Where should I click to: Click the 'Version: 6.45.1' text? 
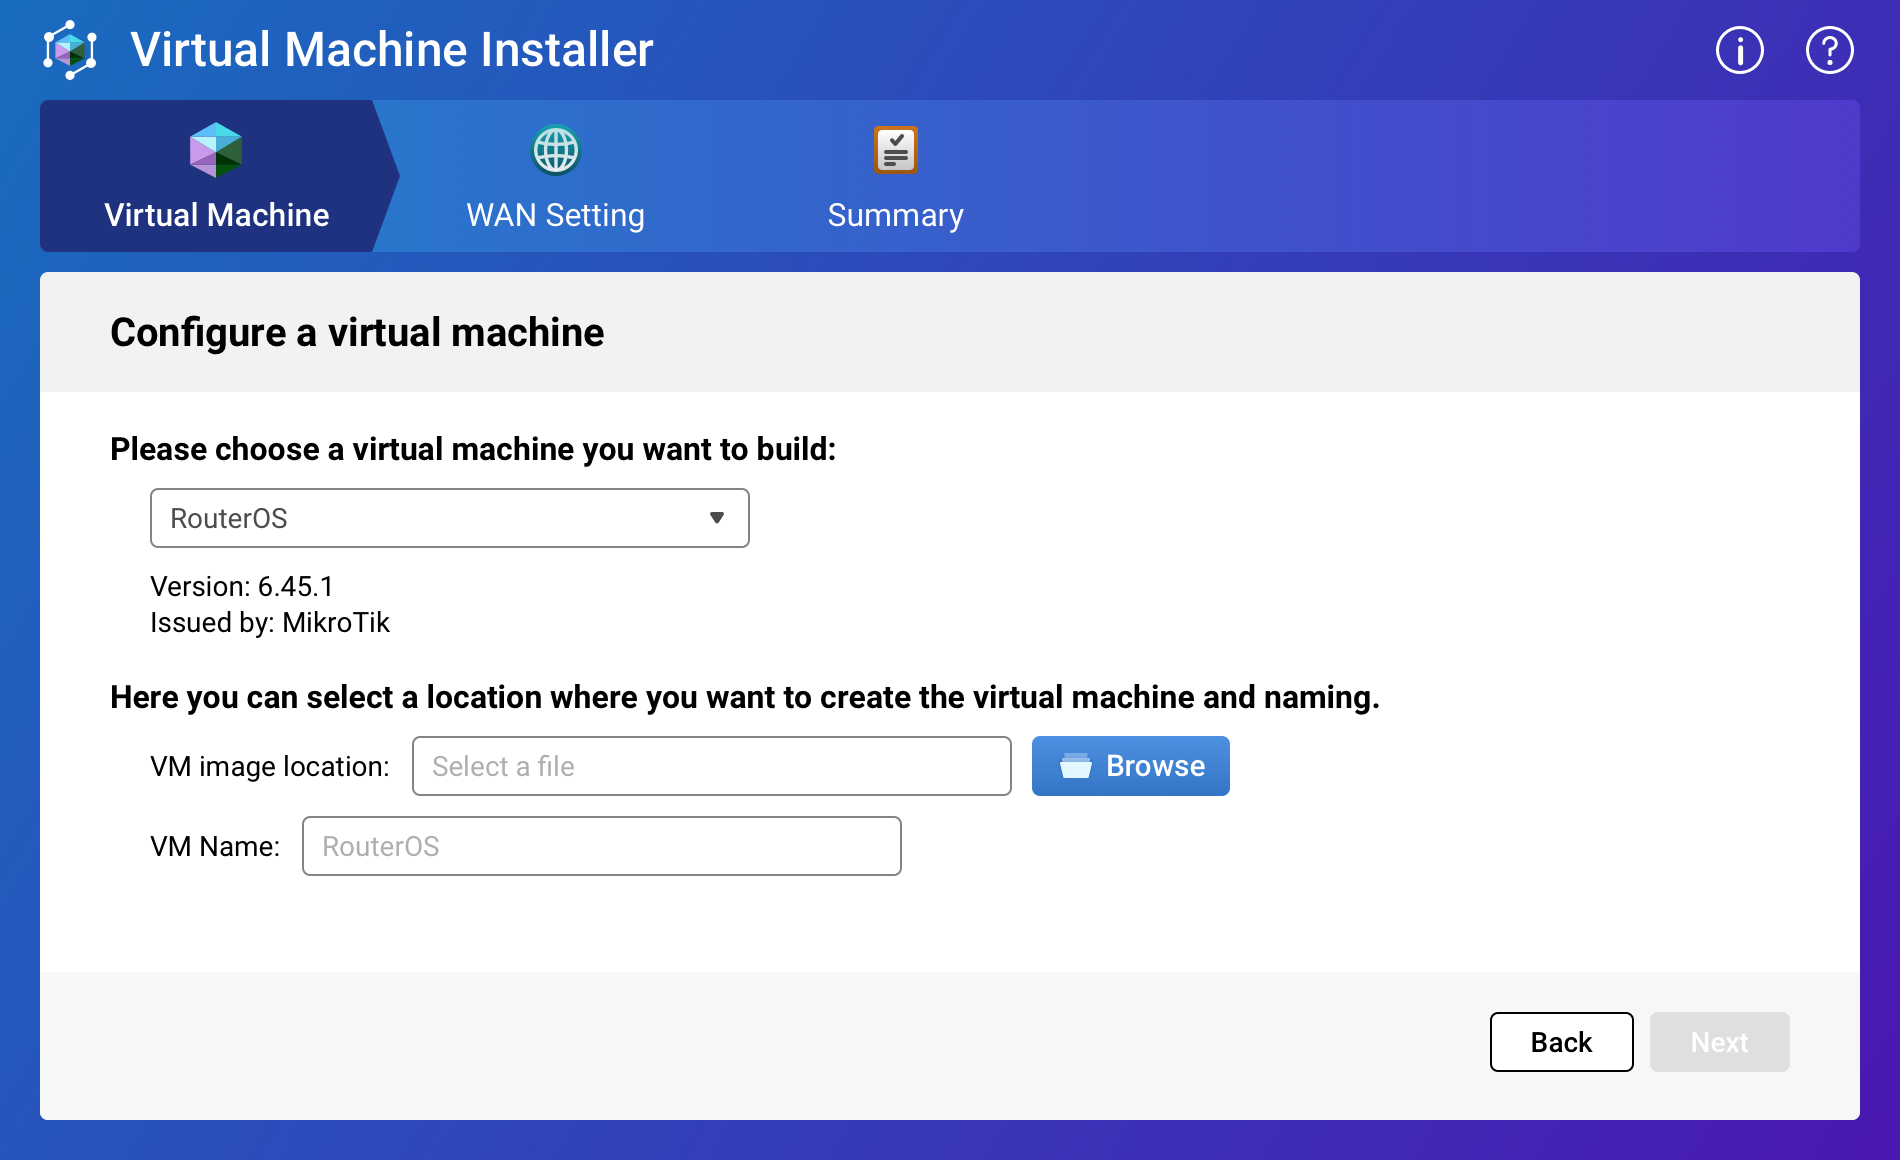pyautogui.click(x=242, y=586)
